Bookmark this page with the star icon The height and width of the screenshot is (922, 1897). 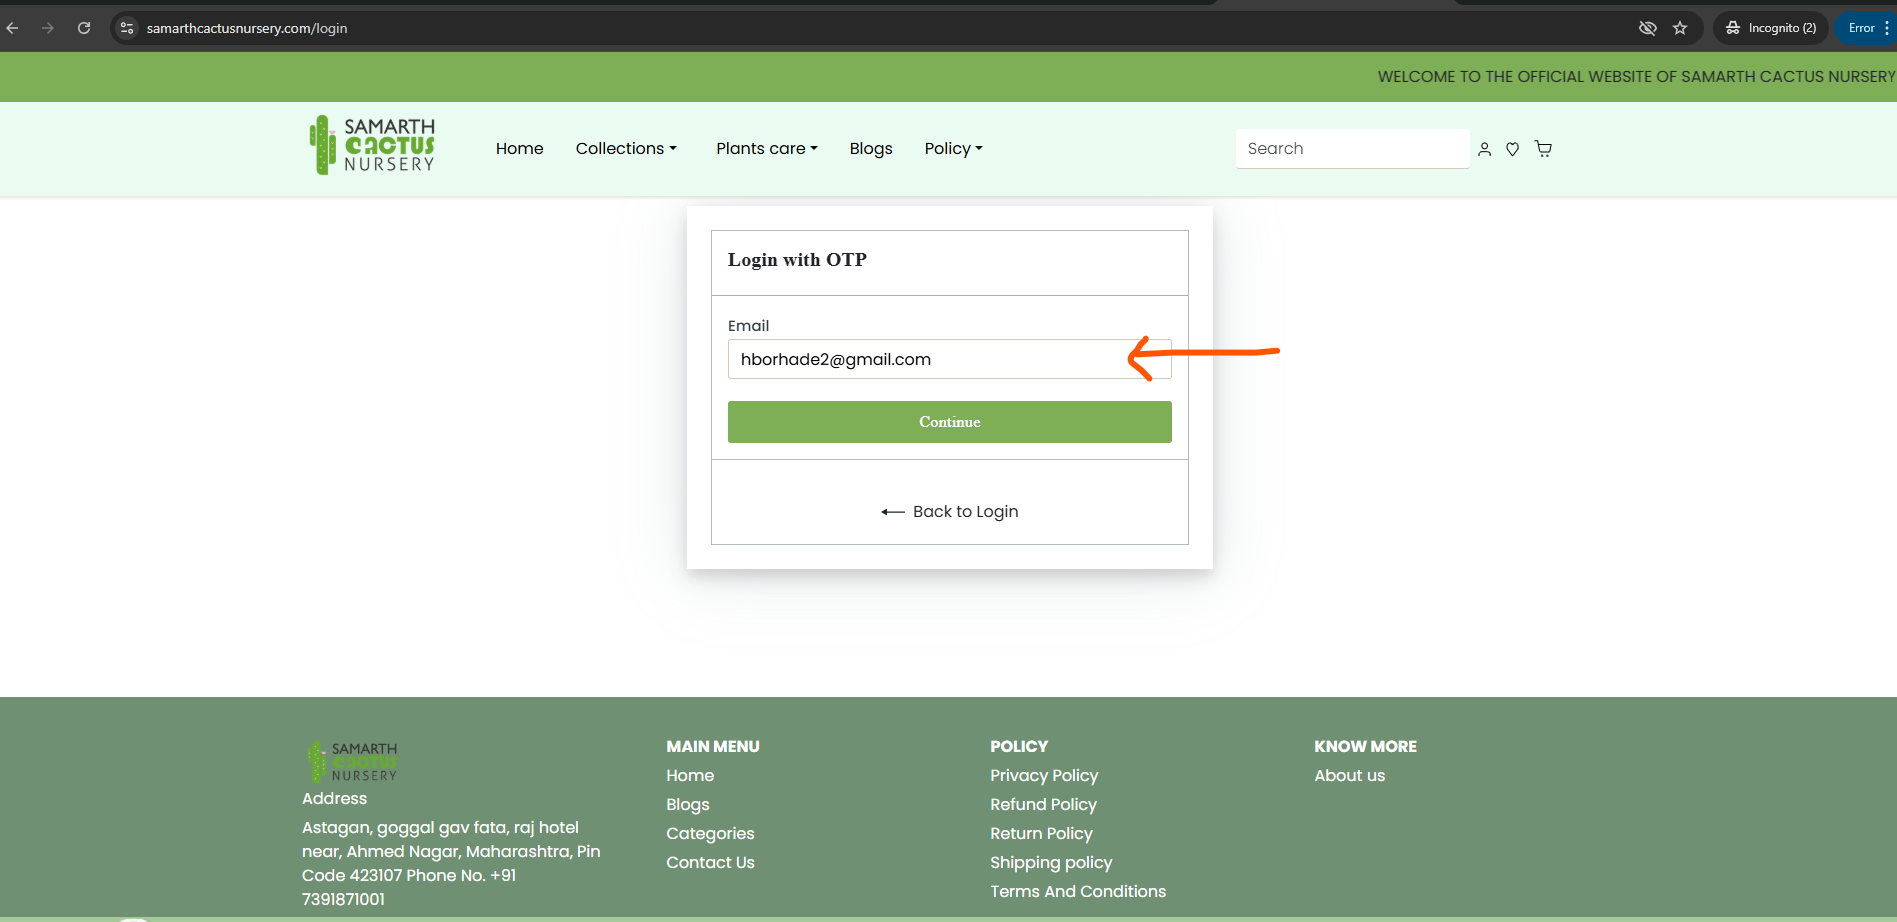coord(1680,28)
